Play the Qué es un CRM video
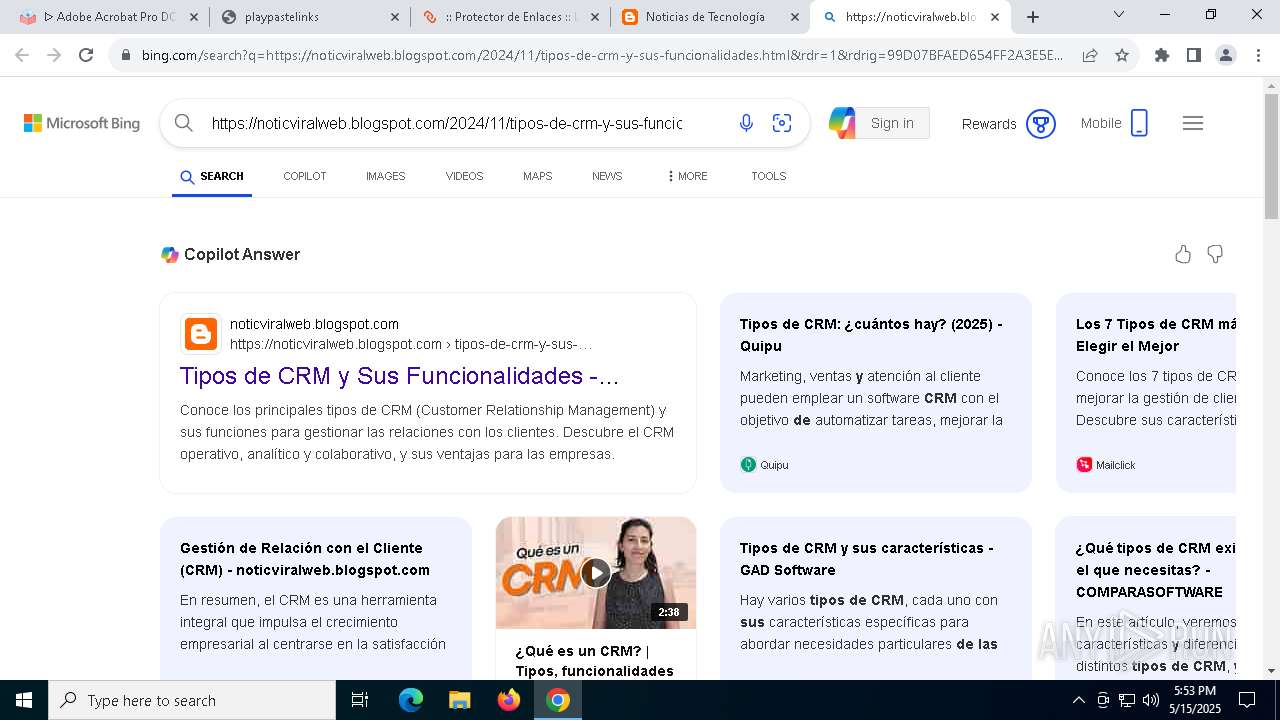The width and height of the screenshot is (1280, 720). (x=596, y=573)
